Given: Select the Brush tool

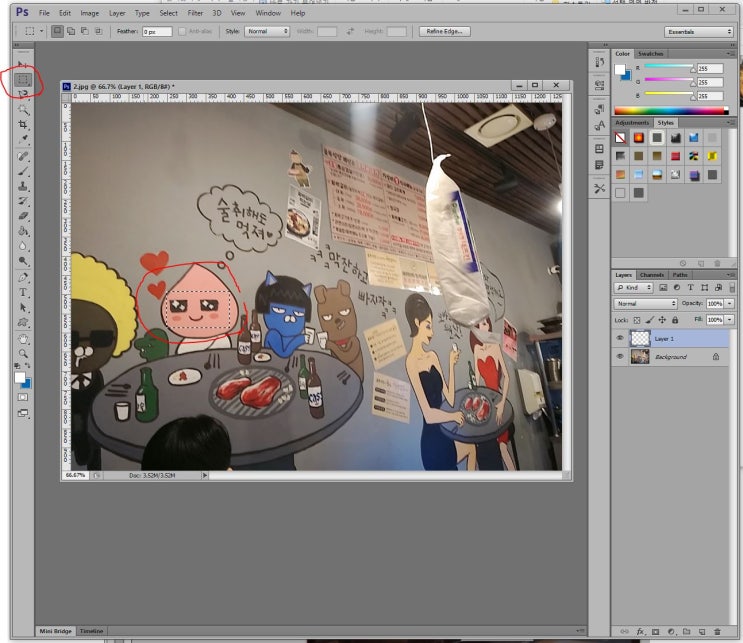Looking at the screenshot, I should click(23, 171).
